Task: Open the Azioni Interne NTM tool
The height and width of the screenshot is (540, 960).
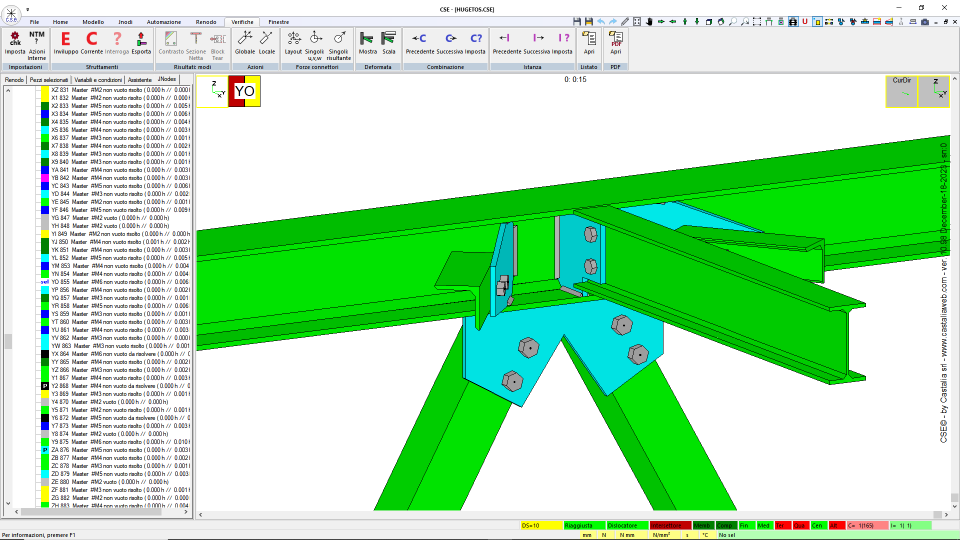Action: coord(37,45)
